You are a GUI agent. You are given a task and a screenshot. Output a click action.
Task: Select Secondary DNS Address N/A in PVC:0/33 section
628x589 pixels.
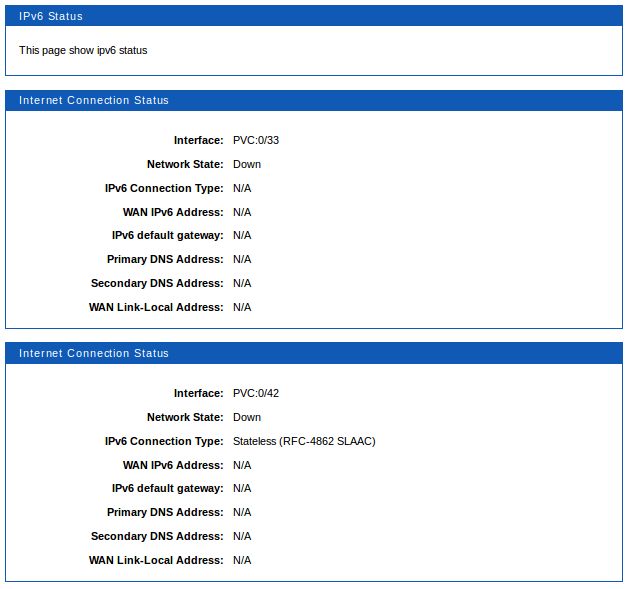coord(242,283)
